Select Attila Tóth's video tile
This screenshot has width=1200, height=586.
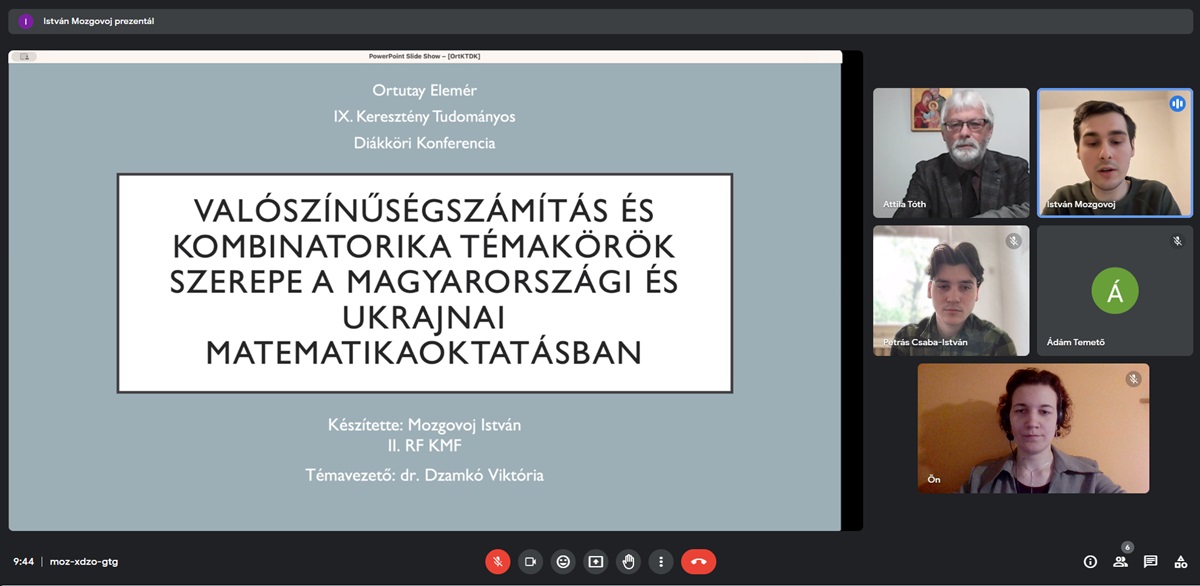(x=951, y=152)
